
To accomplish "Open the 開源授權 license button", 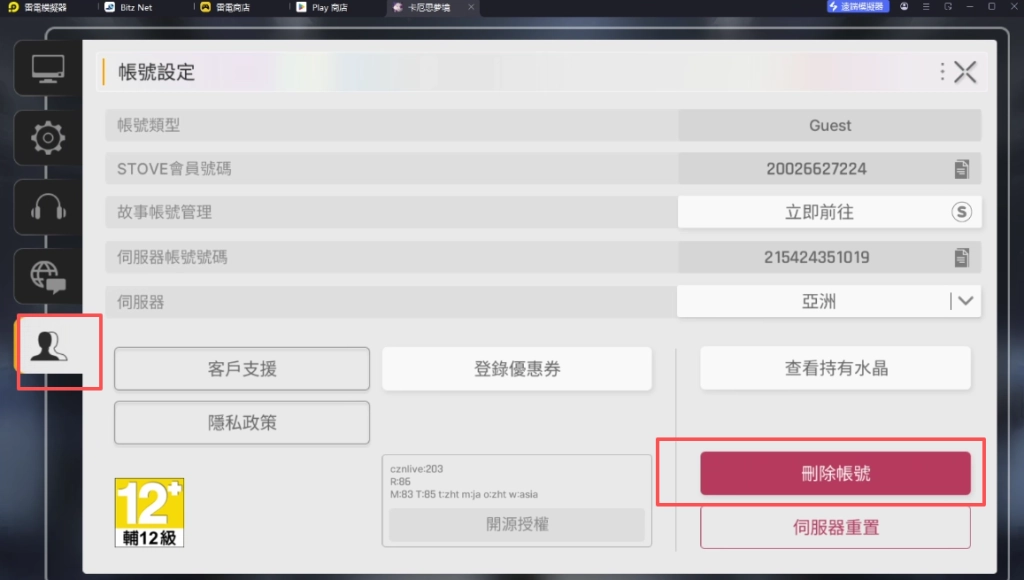I will 517,525.
